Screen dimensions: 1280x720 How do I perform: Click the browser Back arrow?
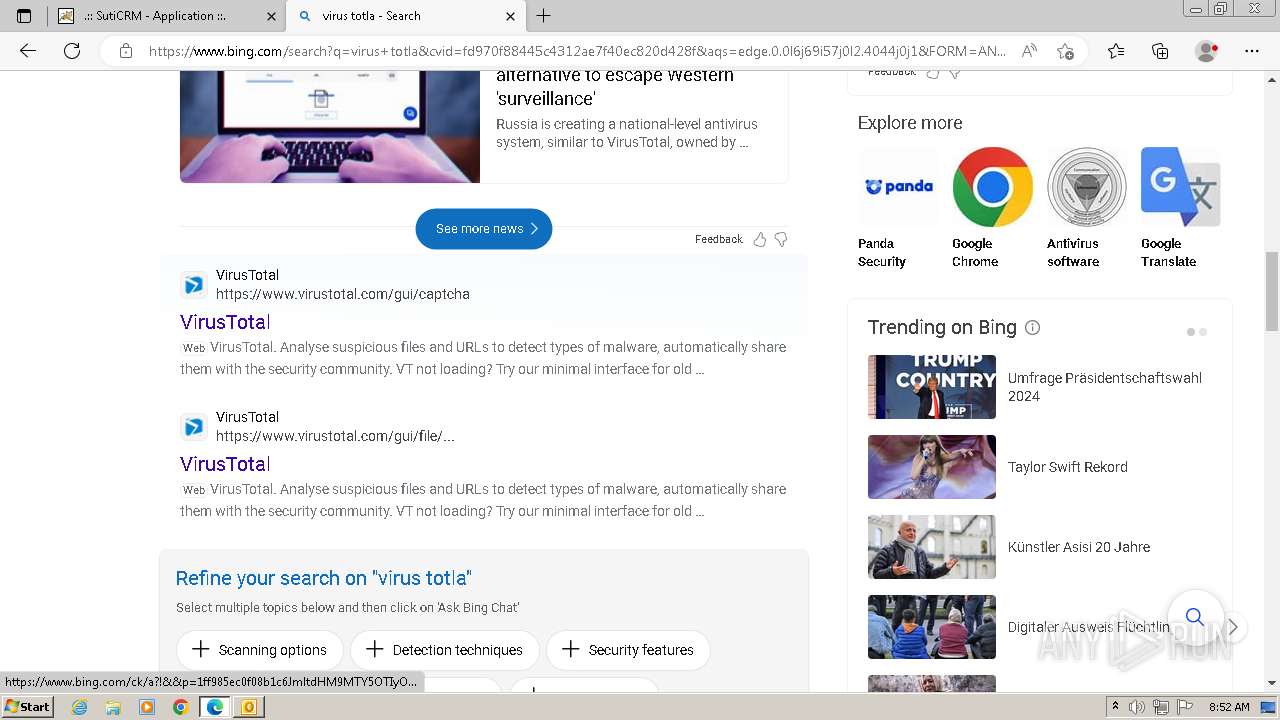pos(28,51)
